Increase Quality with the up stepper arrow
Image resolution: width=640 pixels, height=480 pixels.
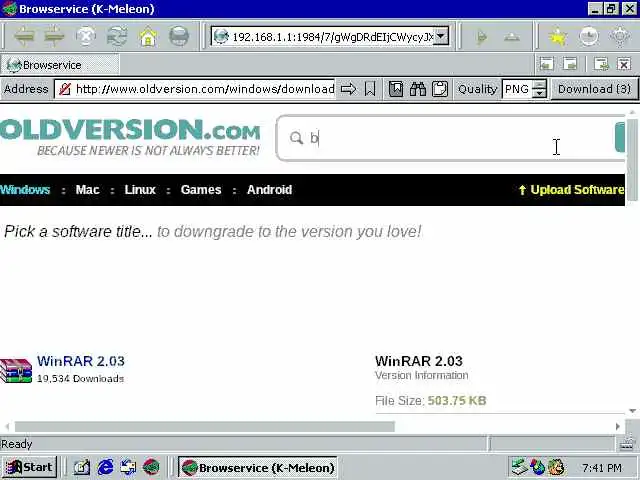(x=540, y=84)
